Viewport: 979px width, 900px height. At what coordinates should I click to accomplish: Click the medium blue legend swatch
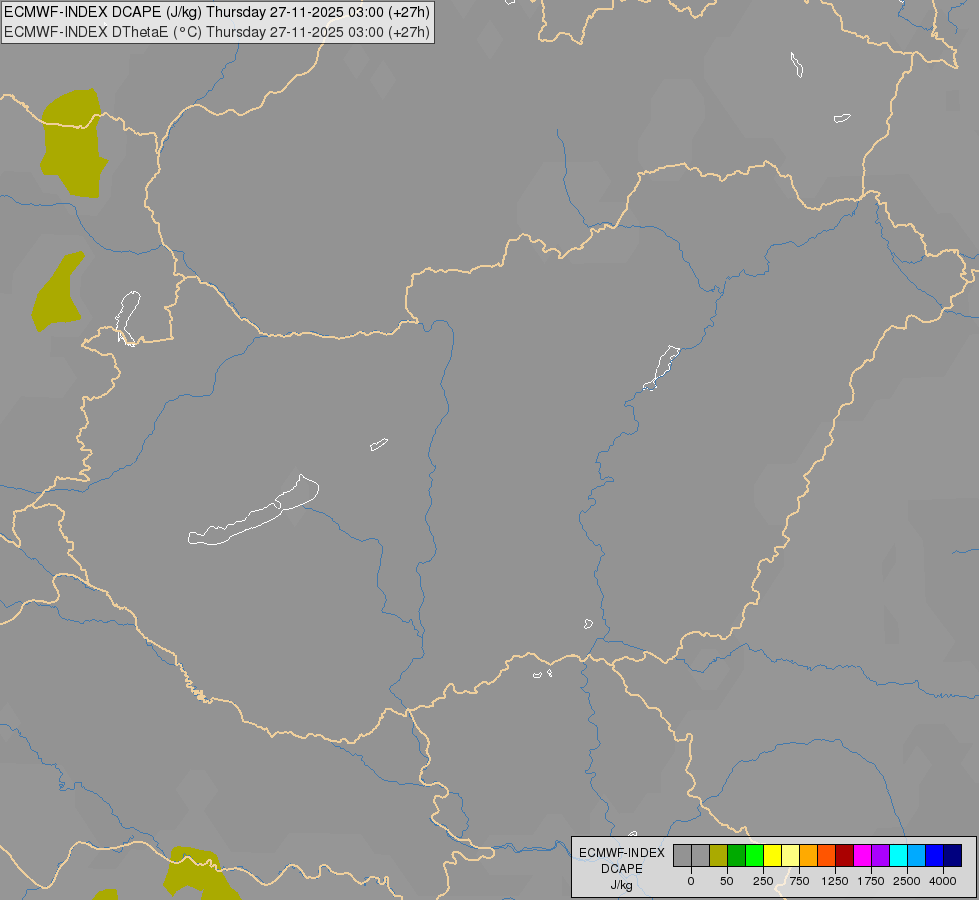[935, 856]
